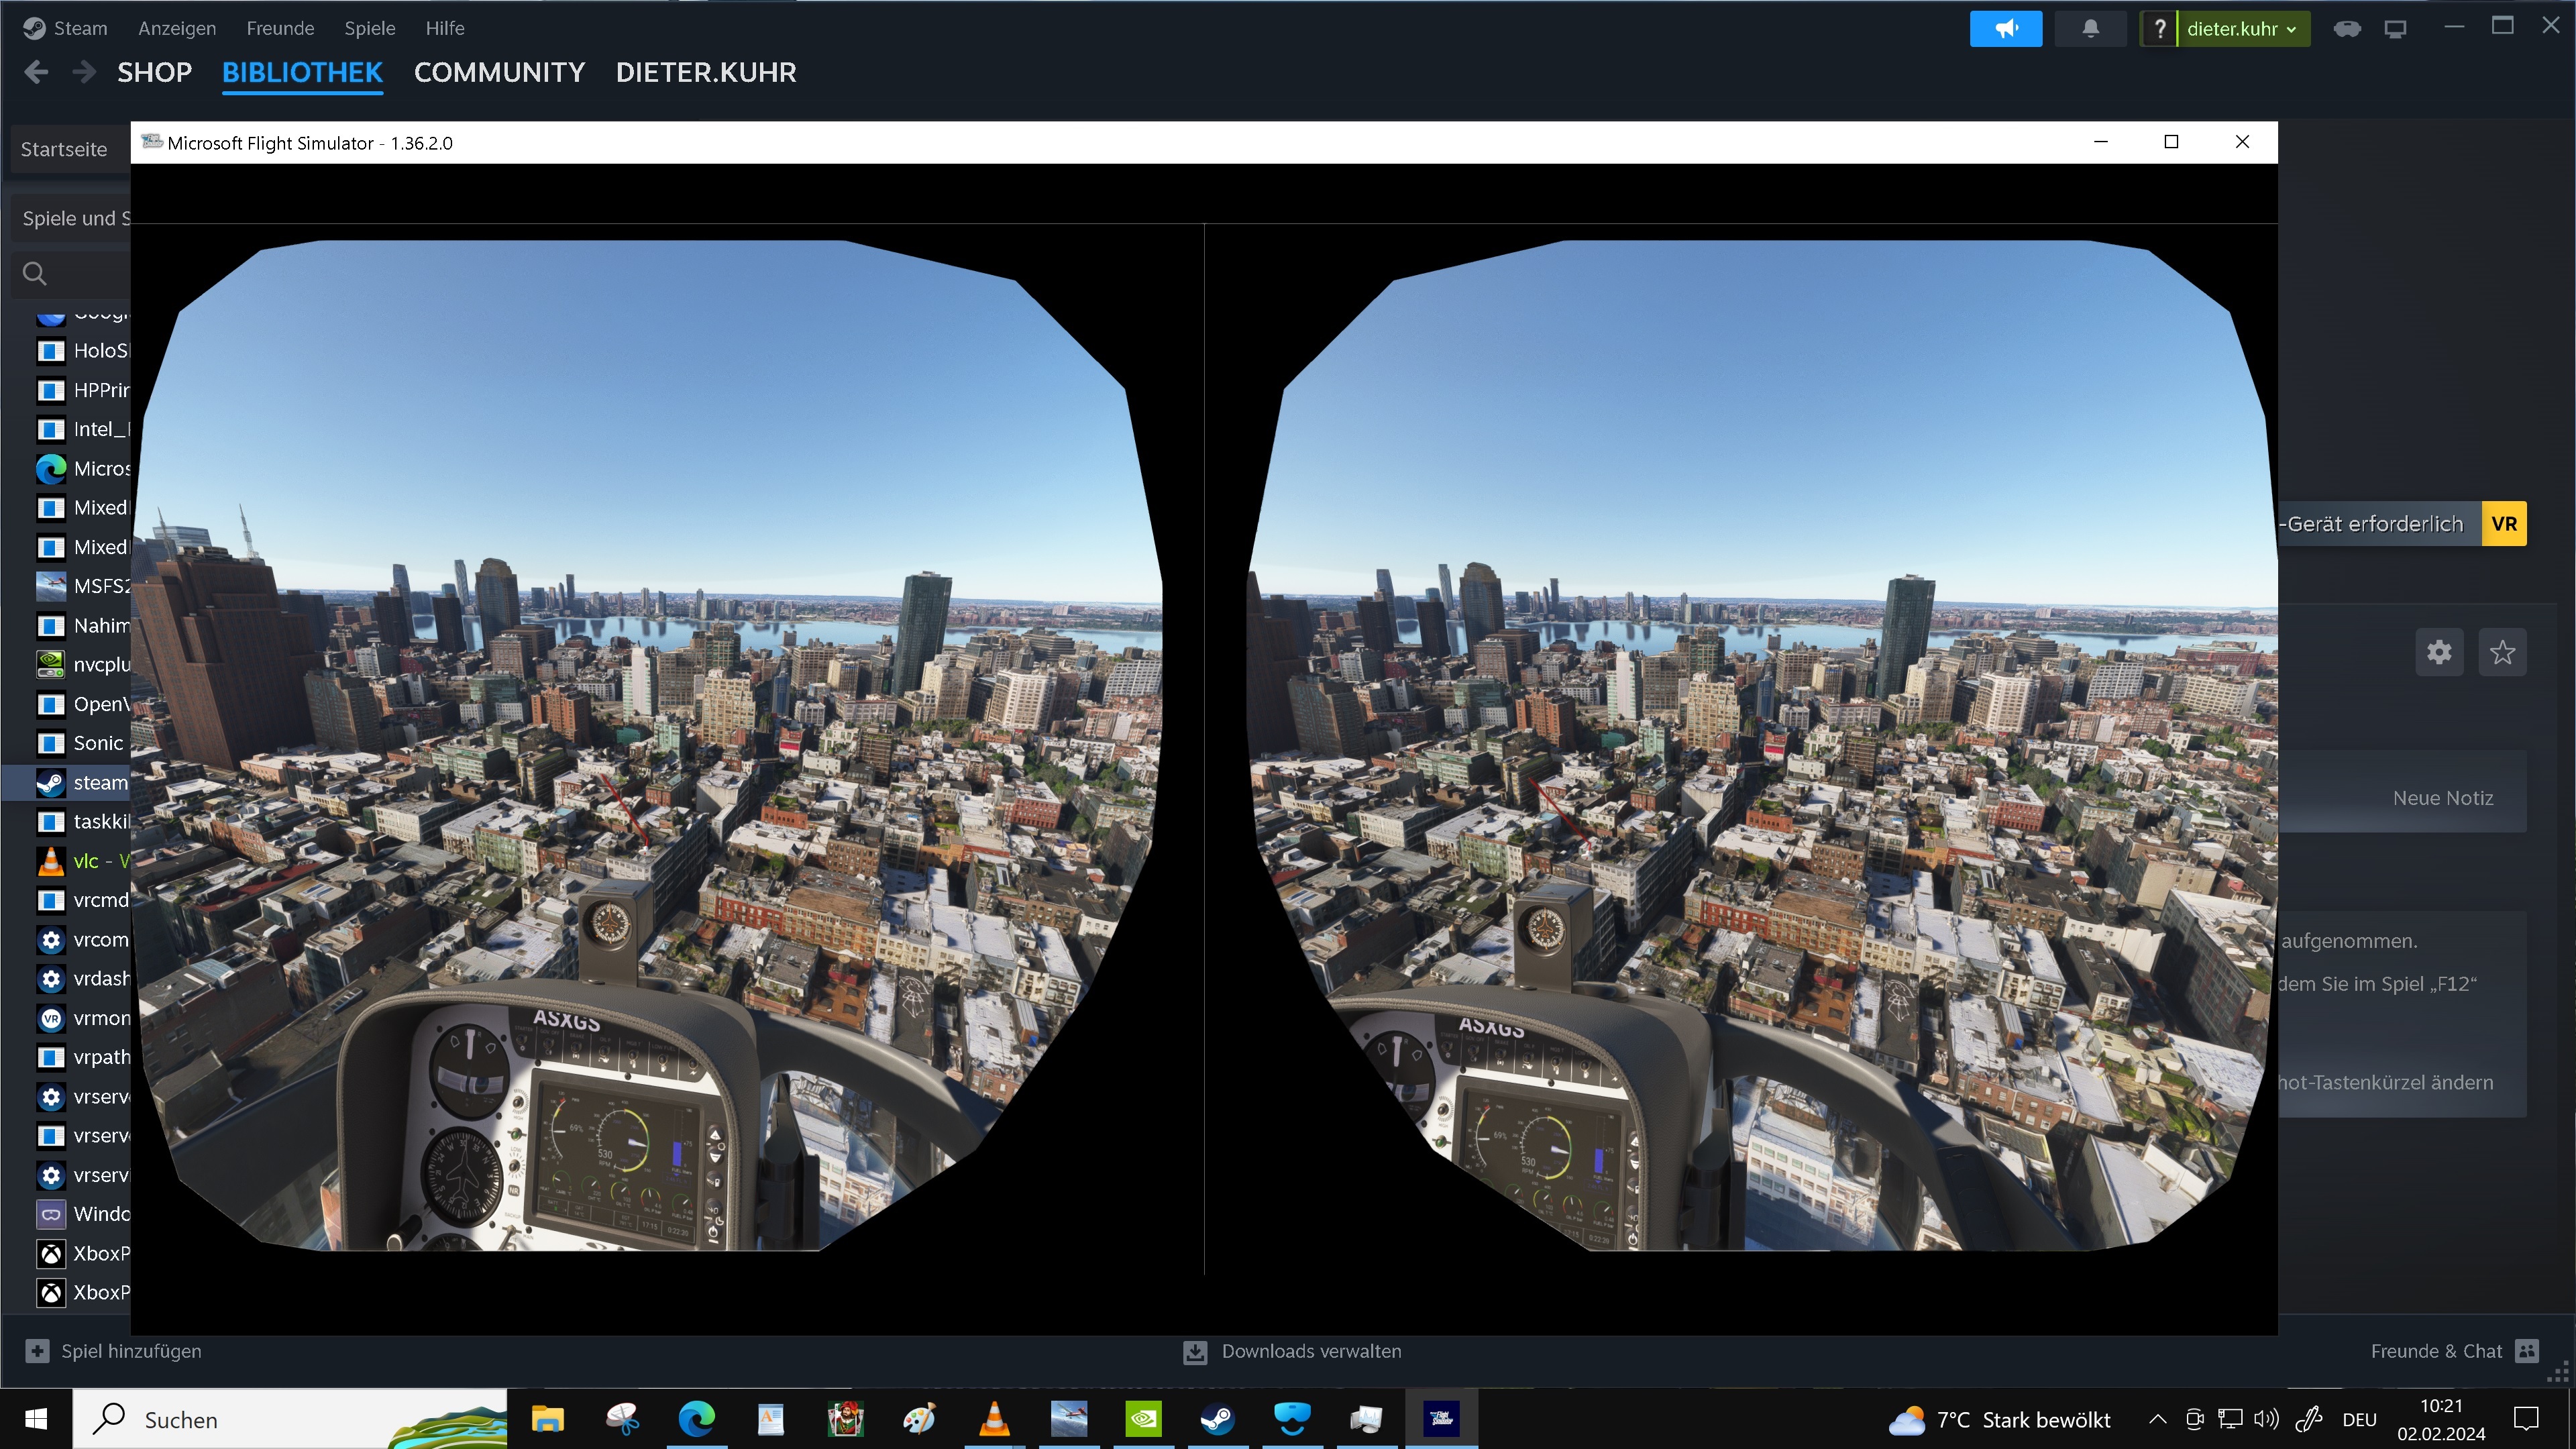Switch to Big Picture mode monitor icon

pyautogui.click(x=2395, y=28)
